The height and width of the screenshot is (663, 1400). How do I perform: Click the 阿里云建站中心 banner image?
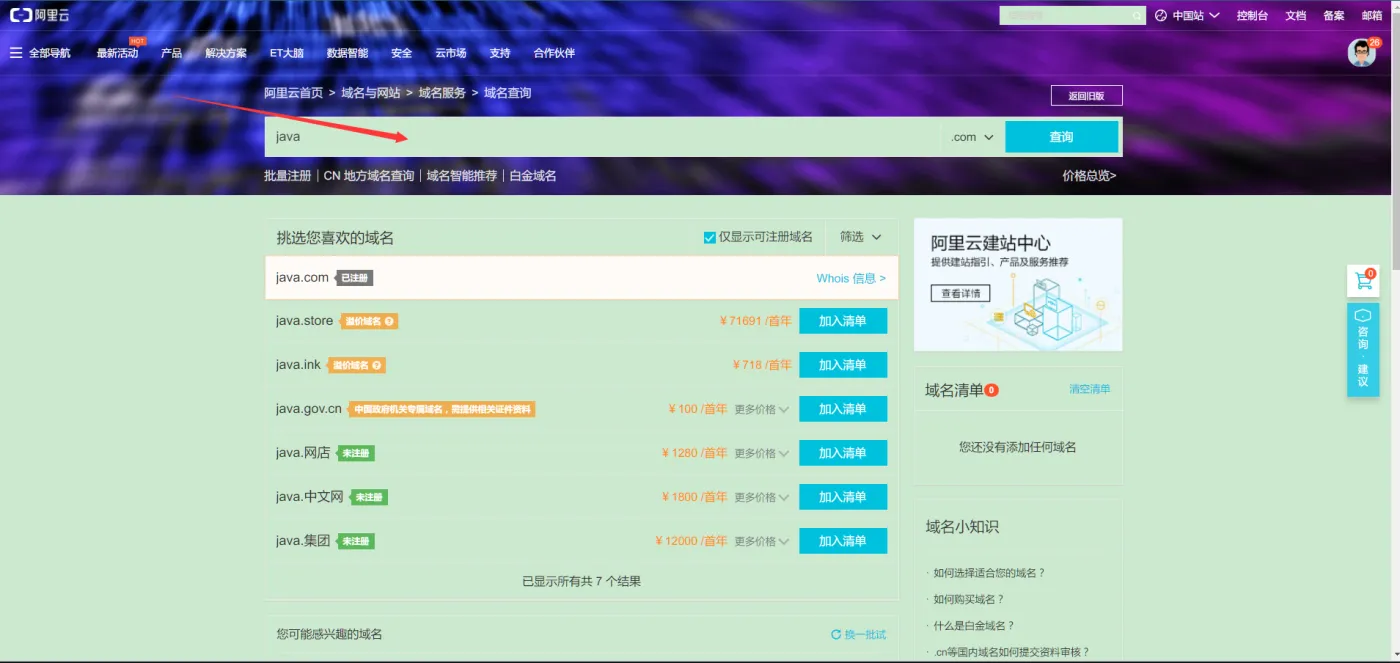pos(1018,285)
